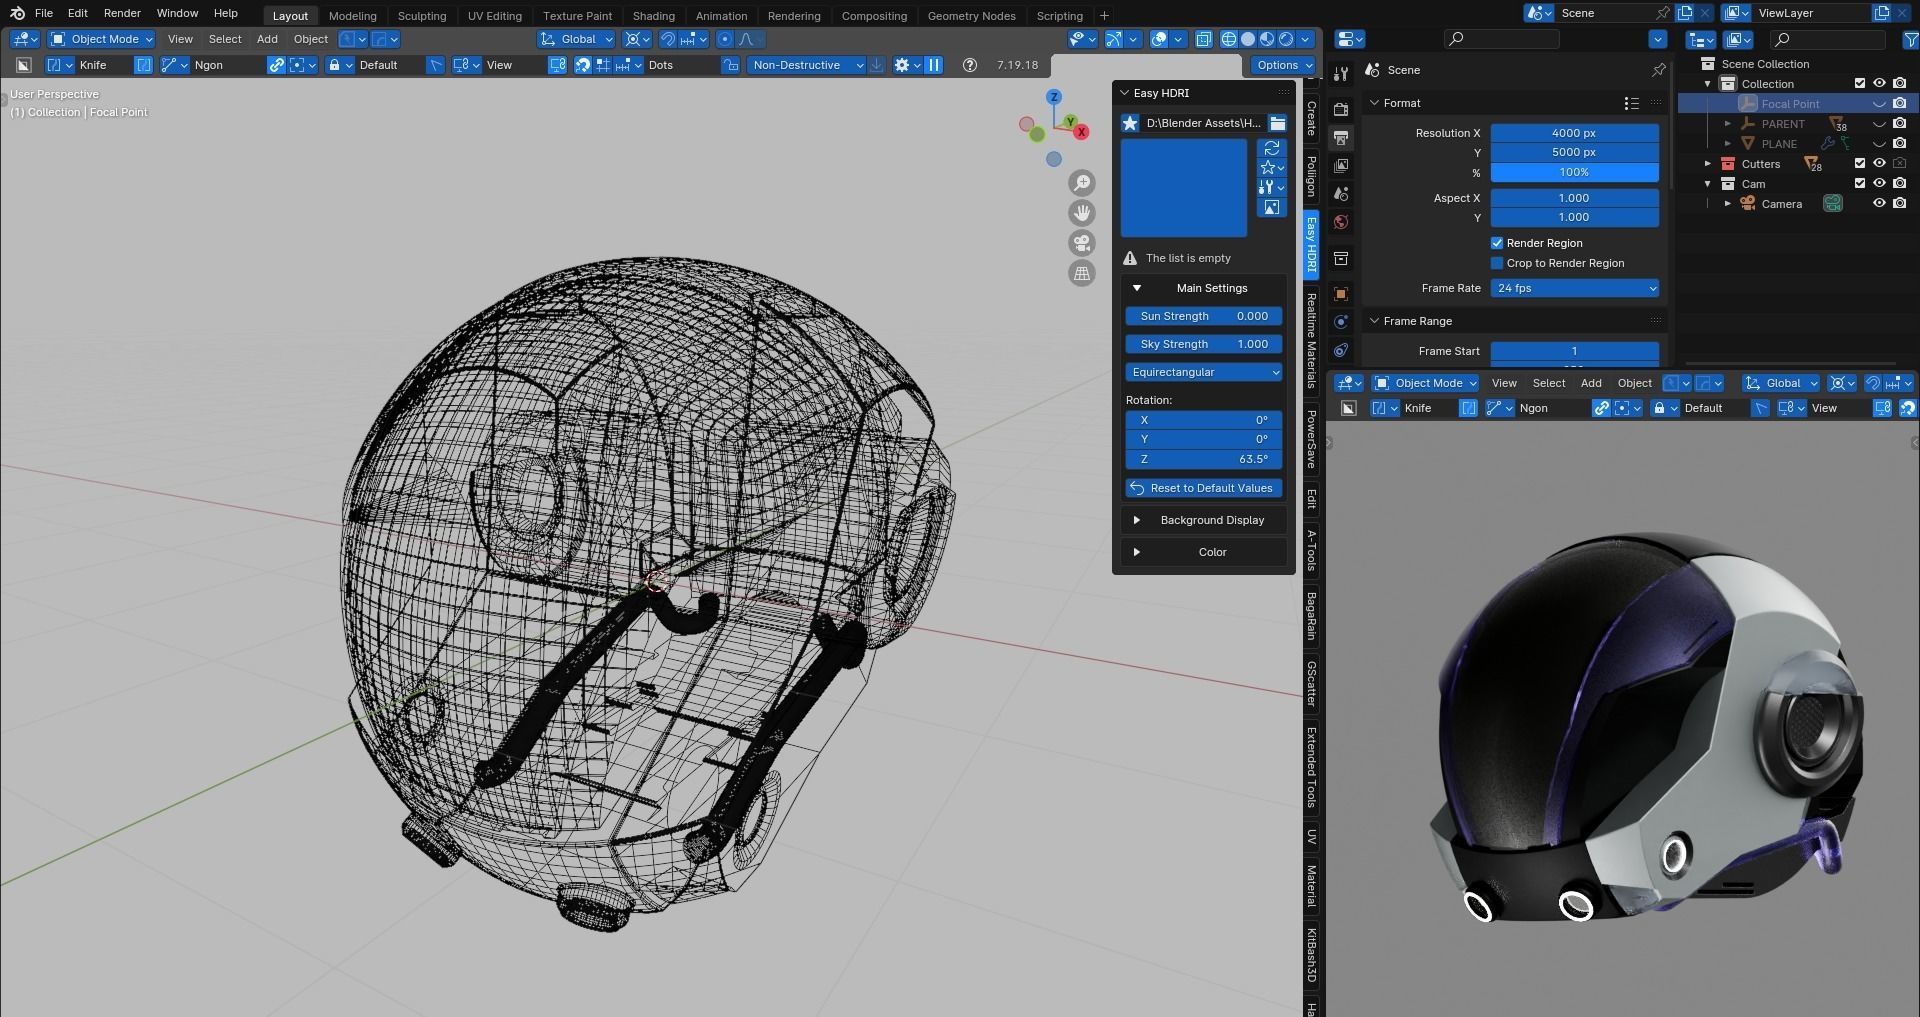The height and width of the screenshot is (1017, 1920).
Task: Toggle viewport visibility for Collection row
Action: (1879, 84)
